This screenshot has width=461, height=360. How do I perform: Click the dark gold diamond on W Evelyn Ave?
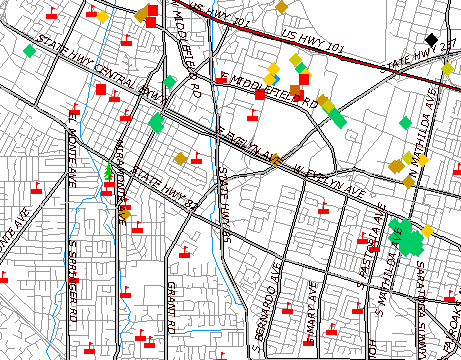click(275, 160)
